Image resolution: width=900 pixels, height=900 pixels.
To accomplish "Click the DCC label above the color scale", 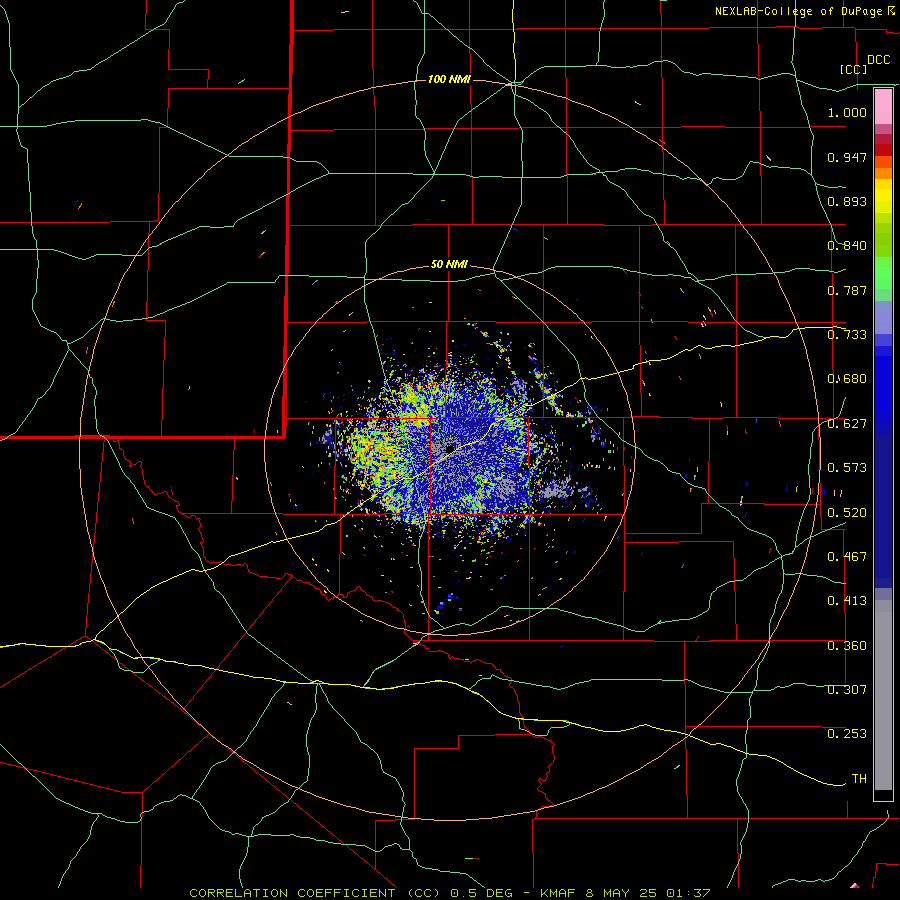I will [878, 60].
